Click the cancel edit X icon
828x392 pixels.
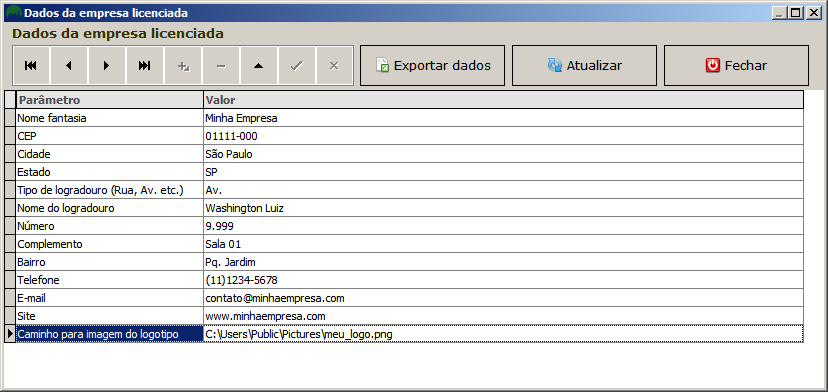click(x=334, y=66)
